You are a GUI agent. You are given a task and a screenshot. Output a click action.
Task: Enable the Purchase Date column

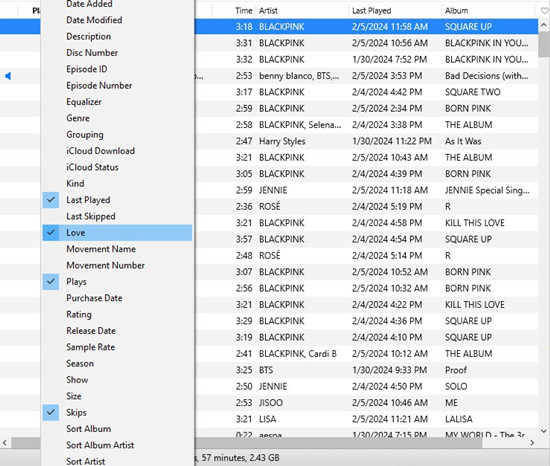(x=117, y=298)
